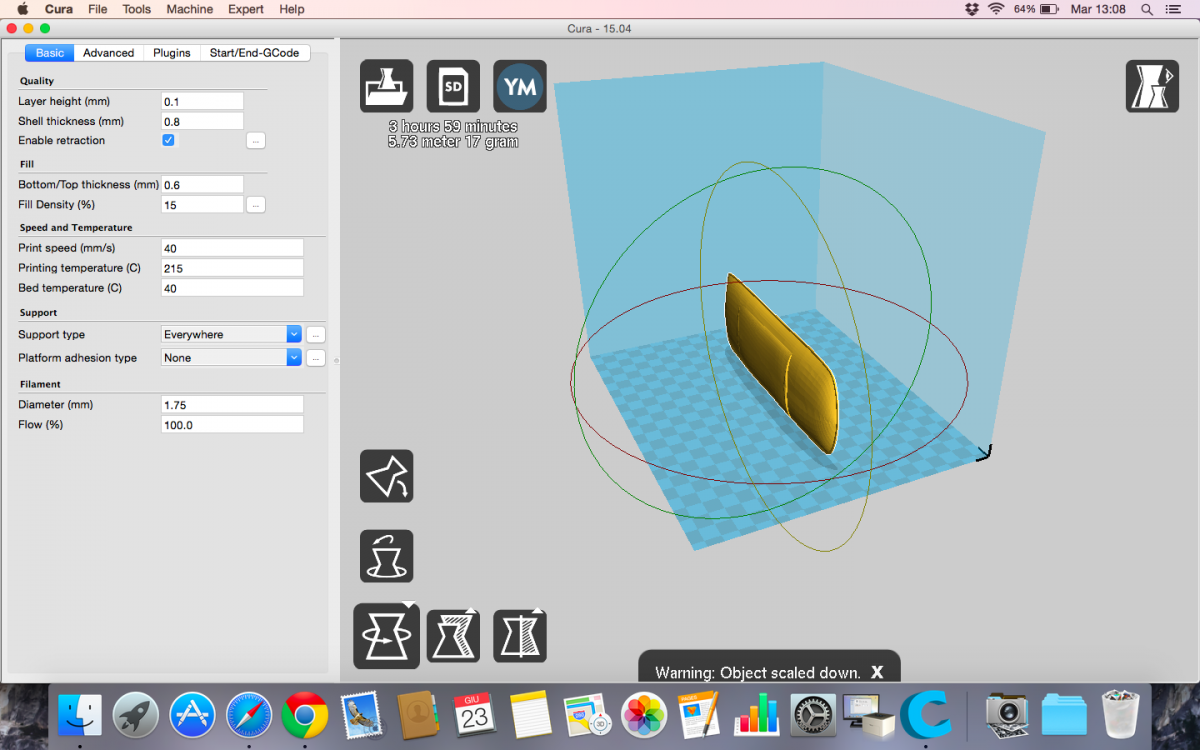Switch to the Start/End-GCode tab
This screenshot has height=750, width=1200.
coord(254,53)
